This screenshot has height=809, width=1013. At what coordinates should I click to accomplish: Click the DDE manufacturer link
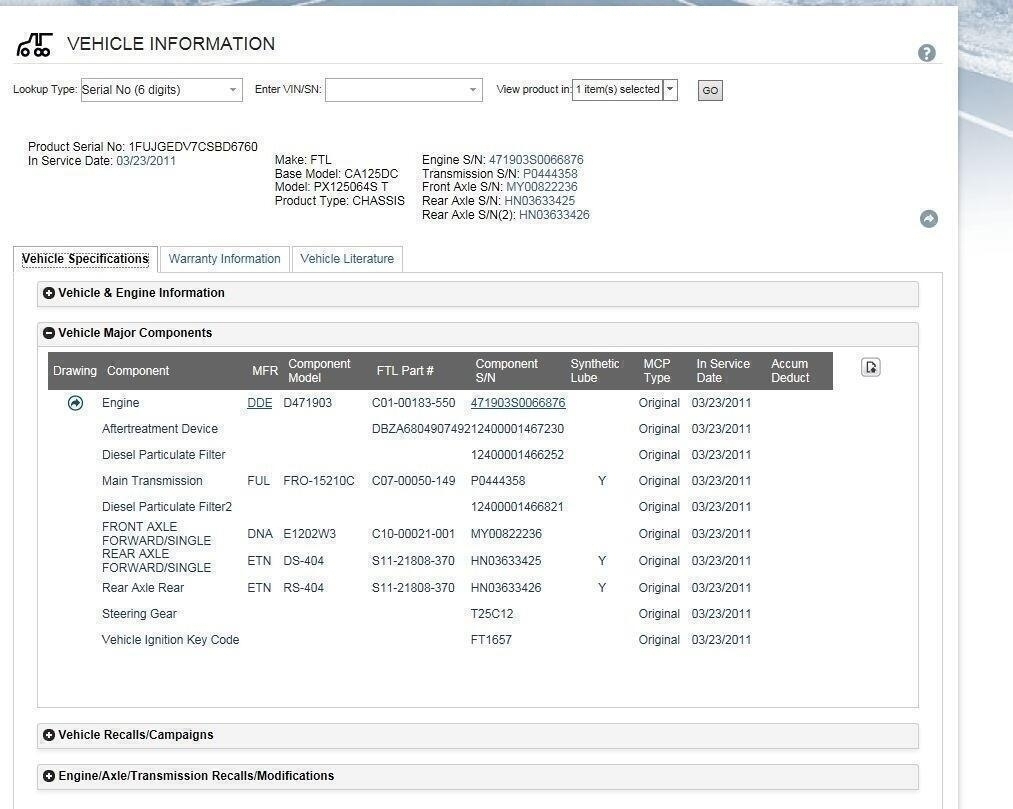pyautogui.click(x=259, y=403)
